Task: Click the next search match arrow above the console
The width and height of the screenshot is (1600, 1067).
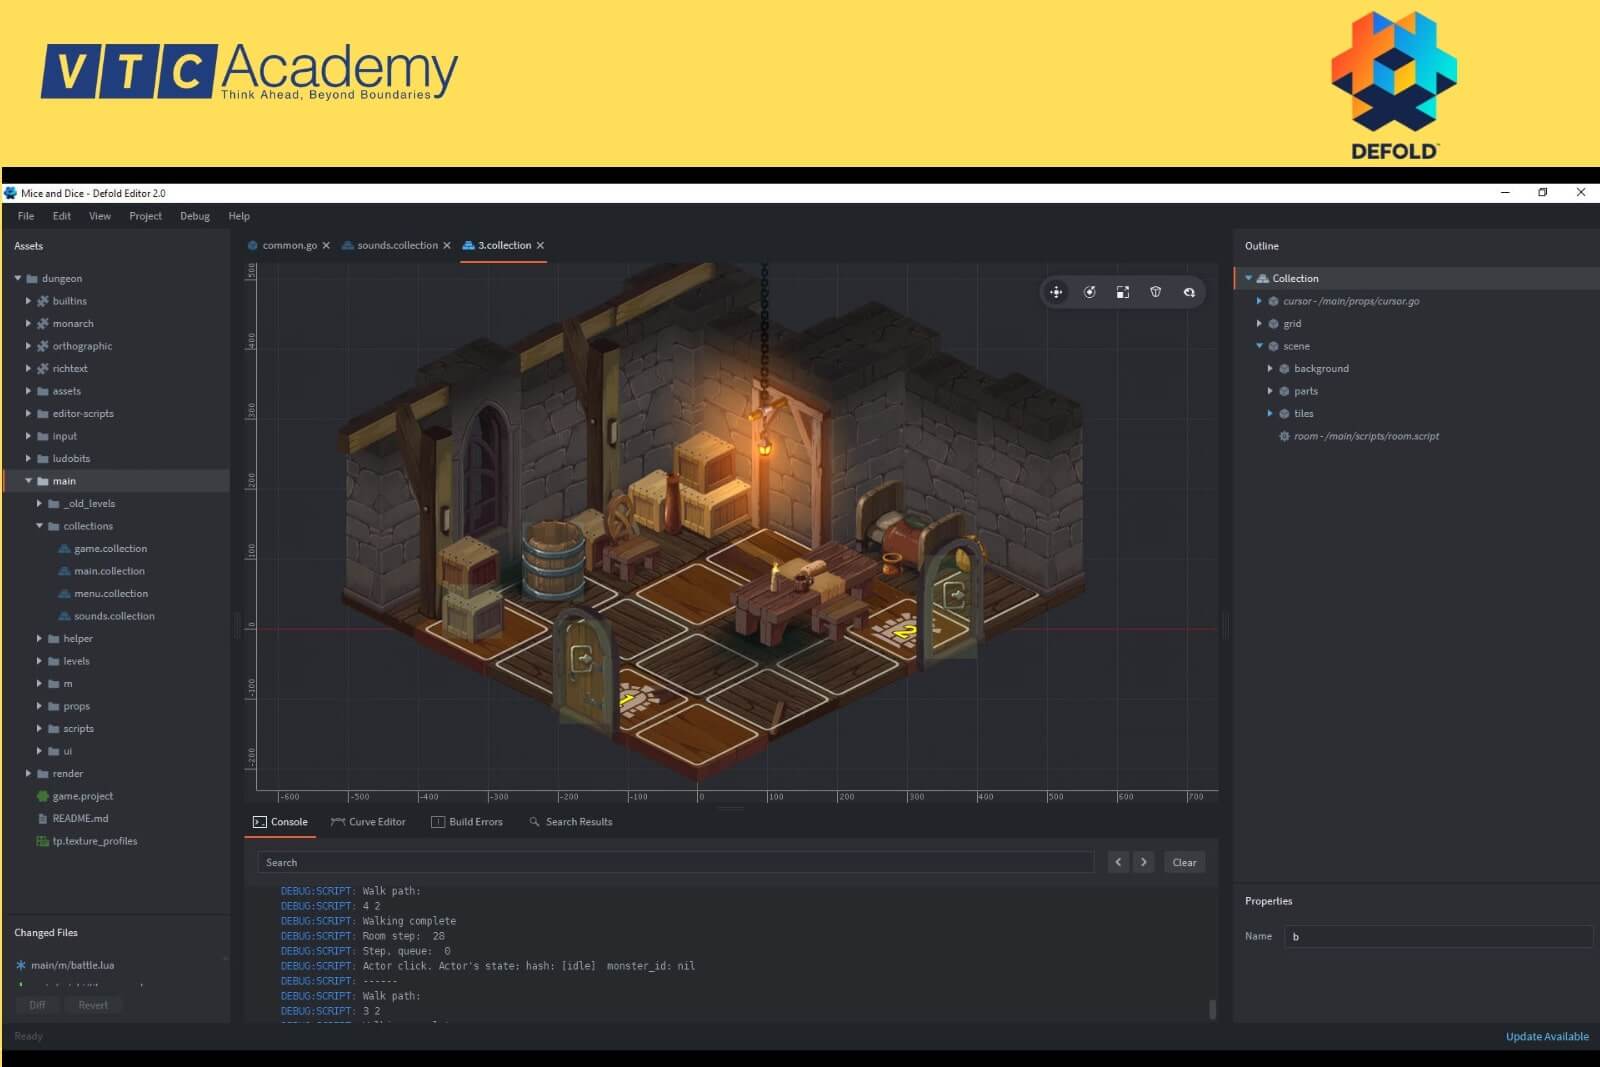Action: click(1144, 861)
